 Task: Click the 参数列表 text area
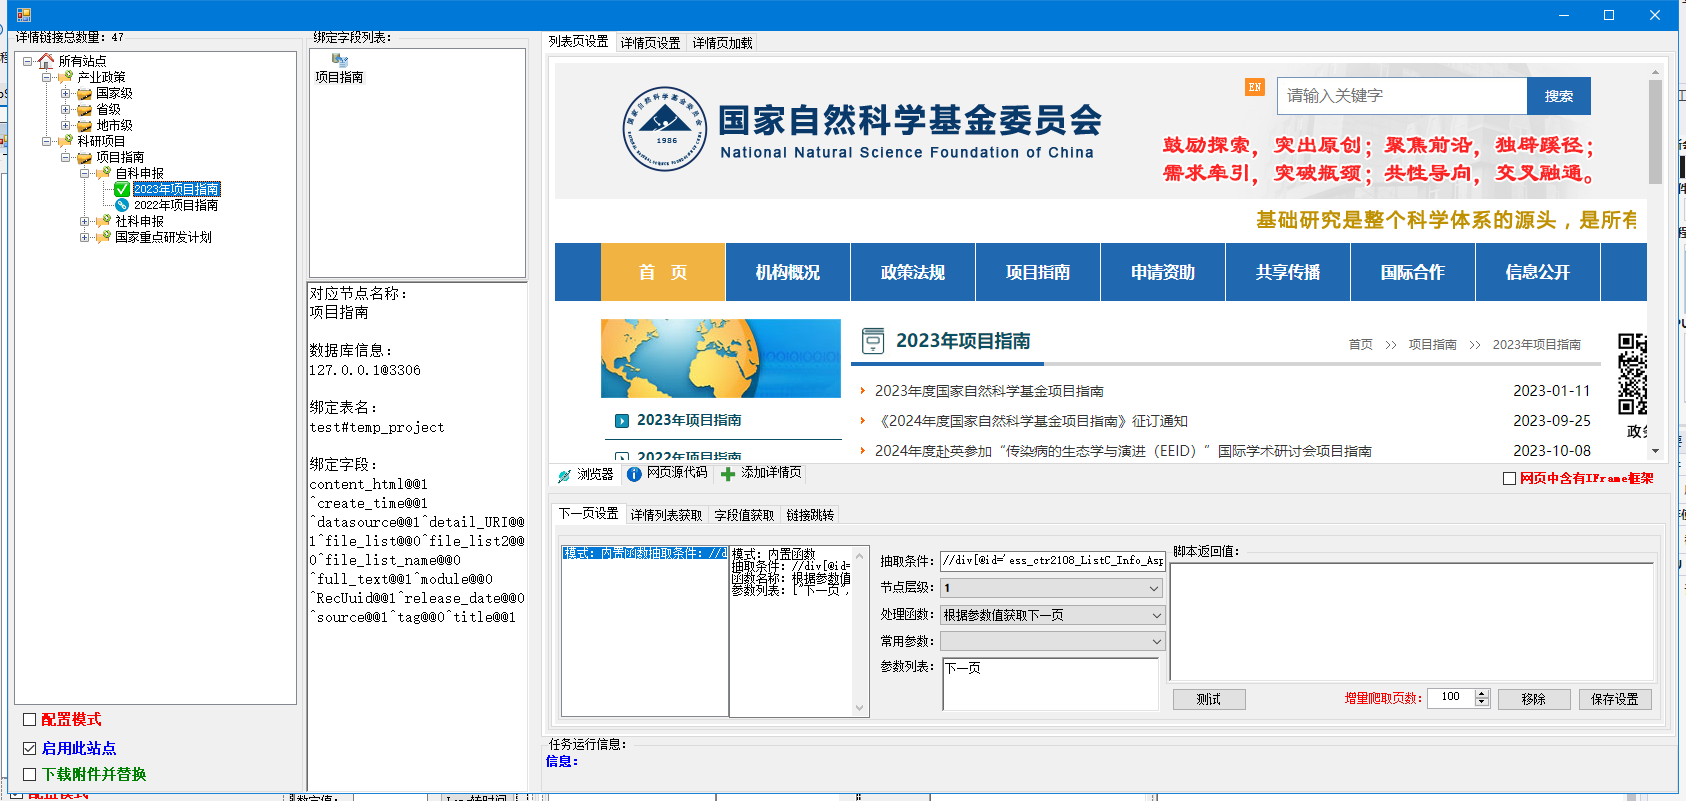pyautogui.click(x=1050, y=684)
